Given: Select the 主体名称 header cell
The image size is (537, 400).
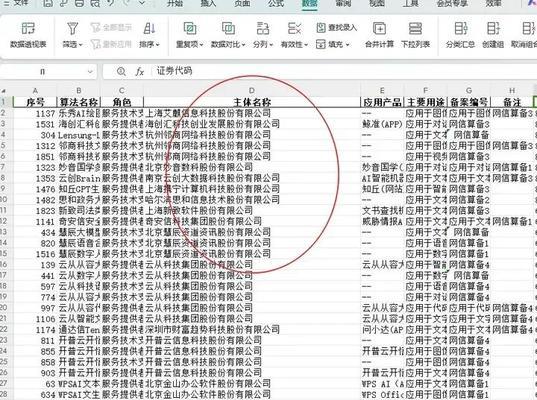Looking at the screenshot, I should tap(252, 102).
